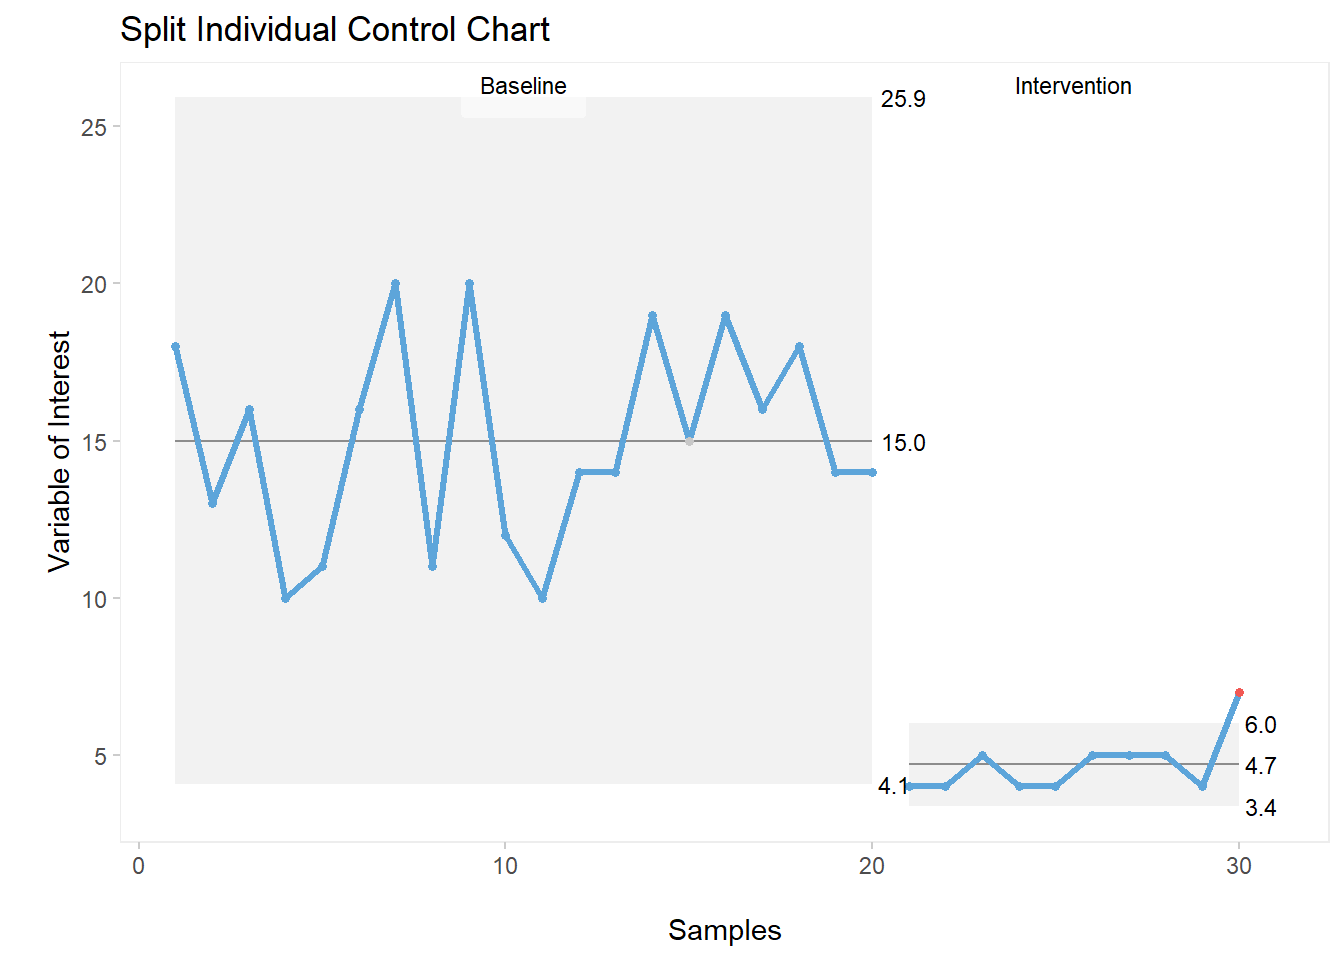
Task: Click the first data point at sample 1
Action: pos(175,347)
